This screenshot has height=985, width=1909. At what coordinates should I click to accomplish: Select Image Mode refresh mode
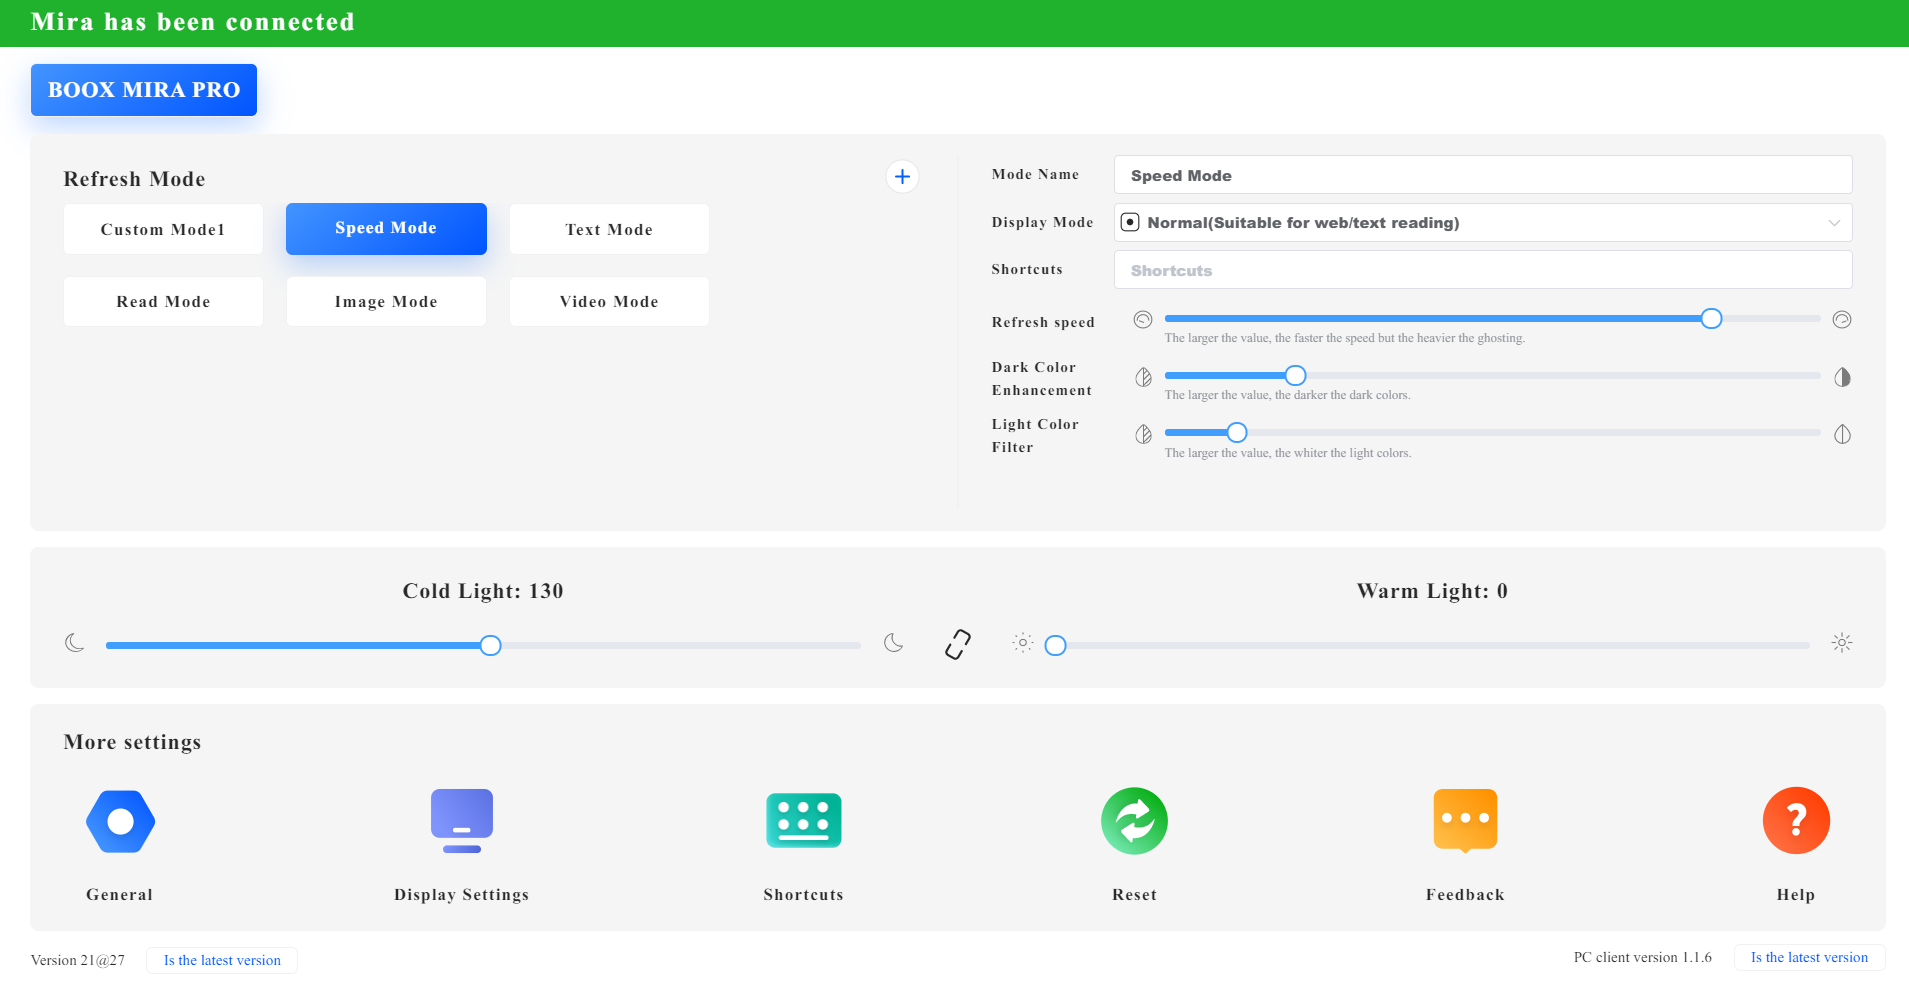click(x=386, y=302)
